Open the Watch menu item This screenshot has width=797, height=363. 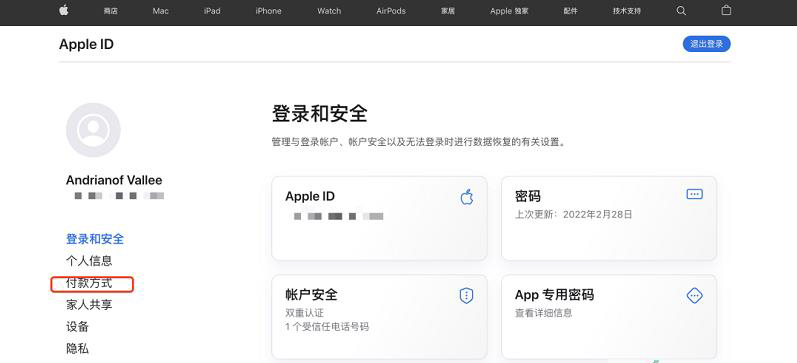(329, 11)
